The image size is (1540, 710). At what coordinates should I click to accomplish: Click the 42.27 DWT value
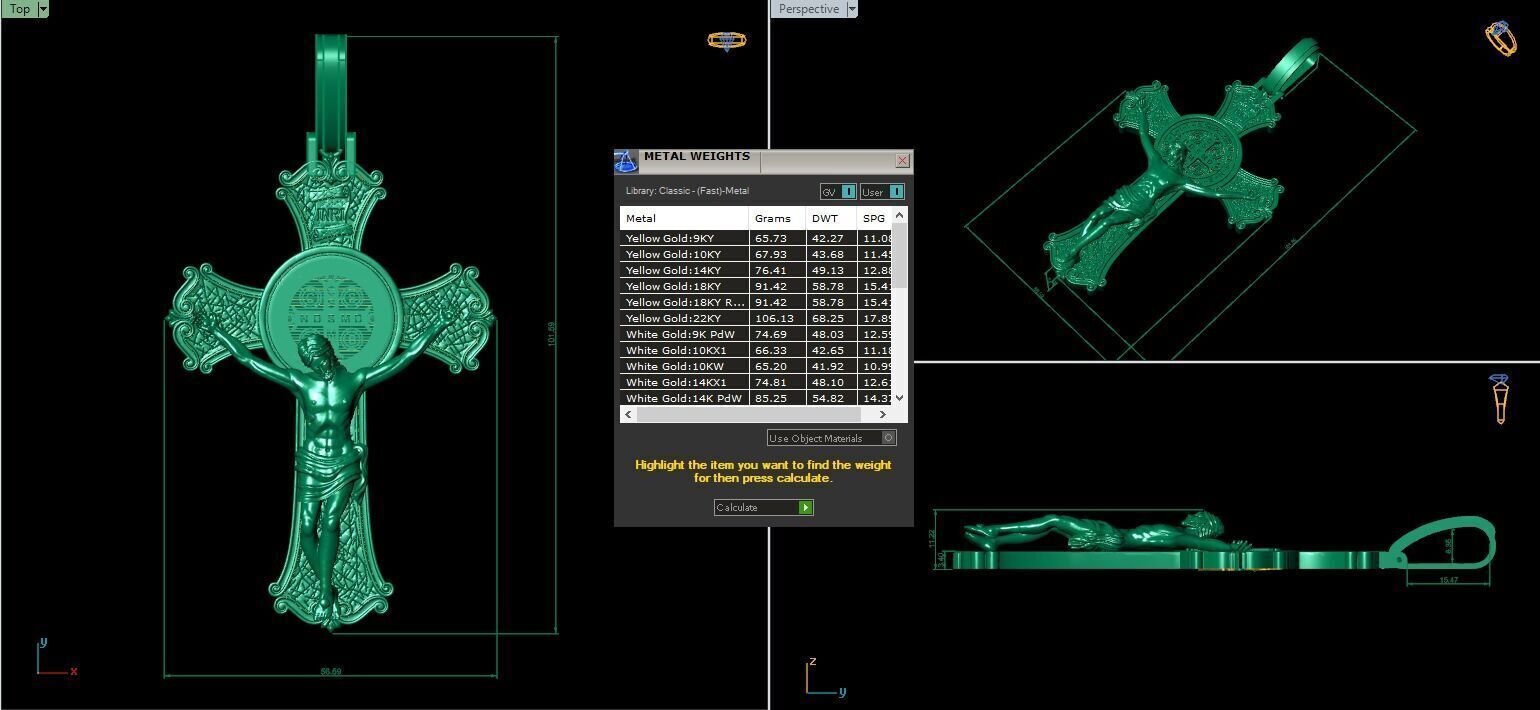827,238
